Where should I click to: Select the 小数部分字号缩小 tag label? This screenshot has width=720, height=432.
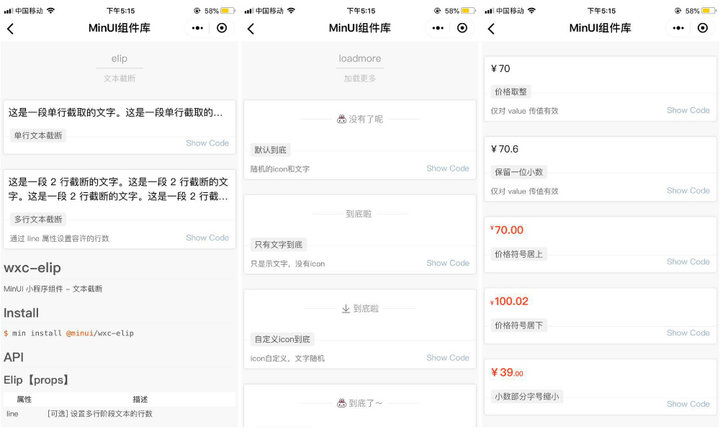[x=527, y=396]
